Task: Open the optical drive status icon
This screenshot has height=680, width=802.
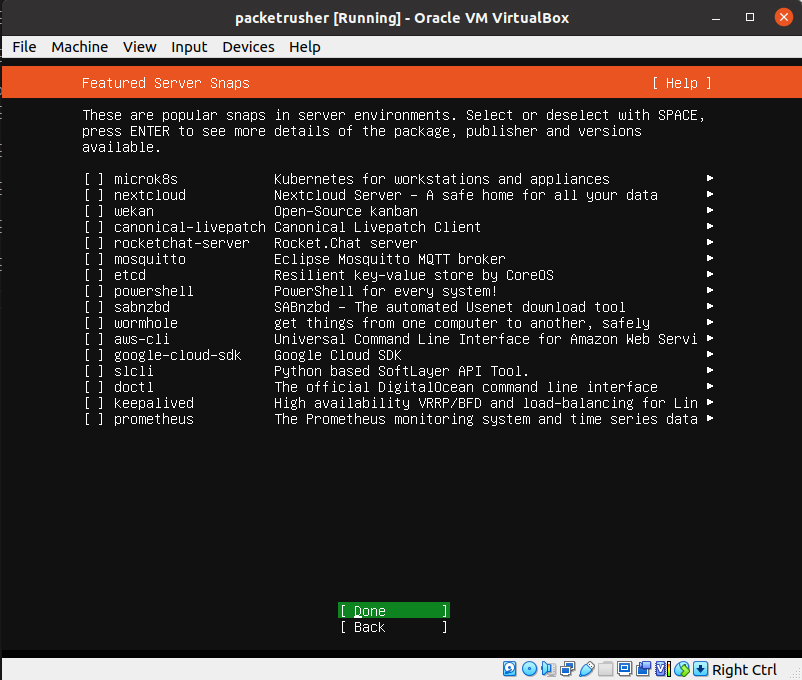Action: tap(529, 669)
